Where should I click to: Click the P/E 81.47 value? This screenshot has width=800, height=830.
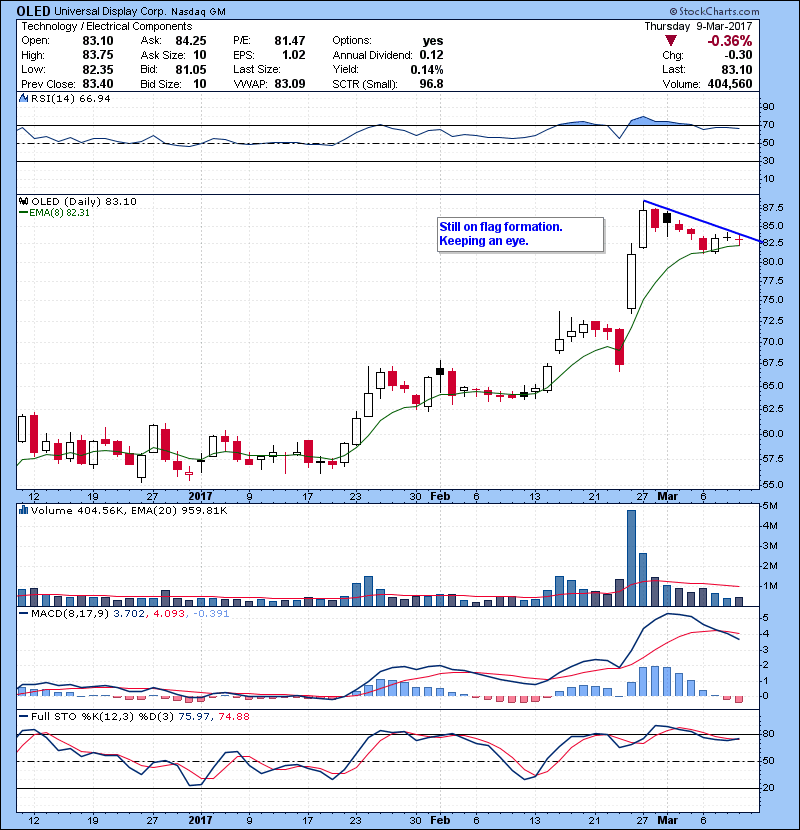coord(290,41)
